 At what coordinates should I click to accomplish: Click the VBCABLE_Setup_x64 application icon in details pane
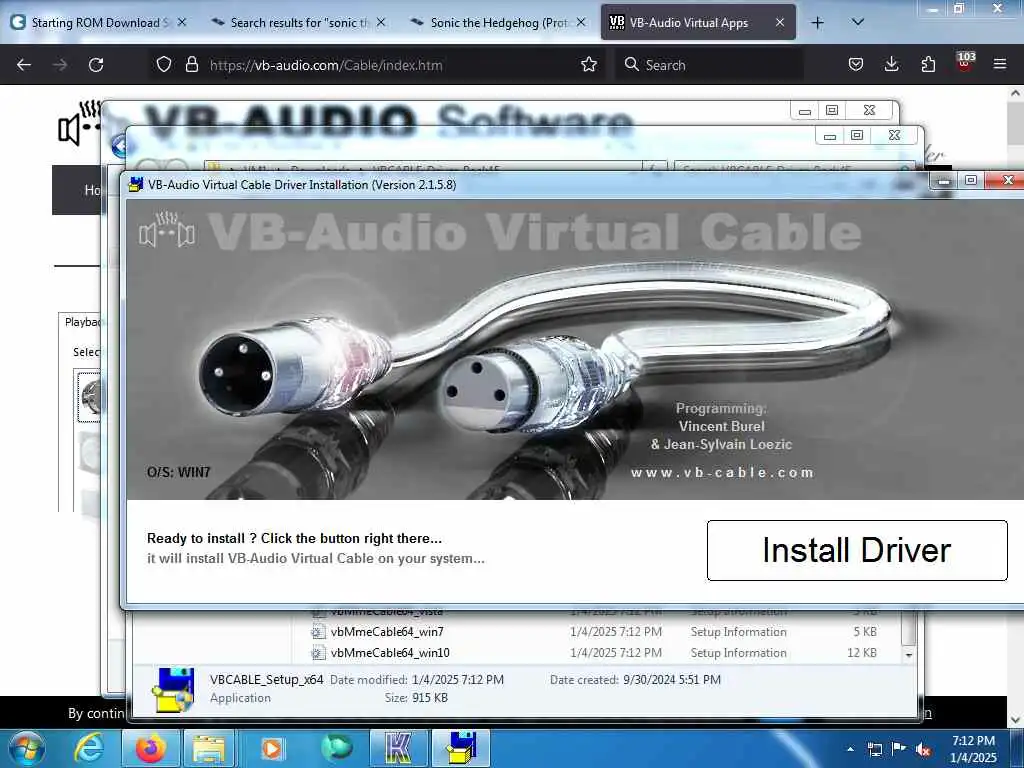[x=172, y=690]
